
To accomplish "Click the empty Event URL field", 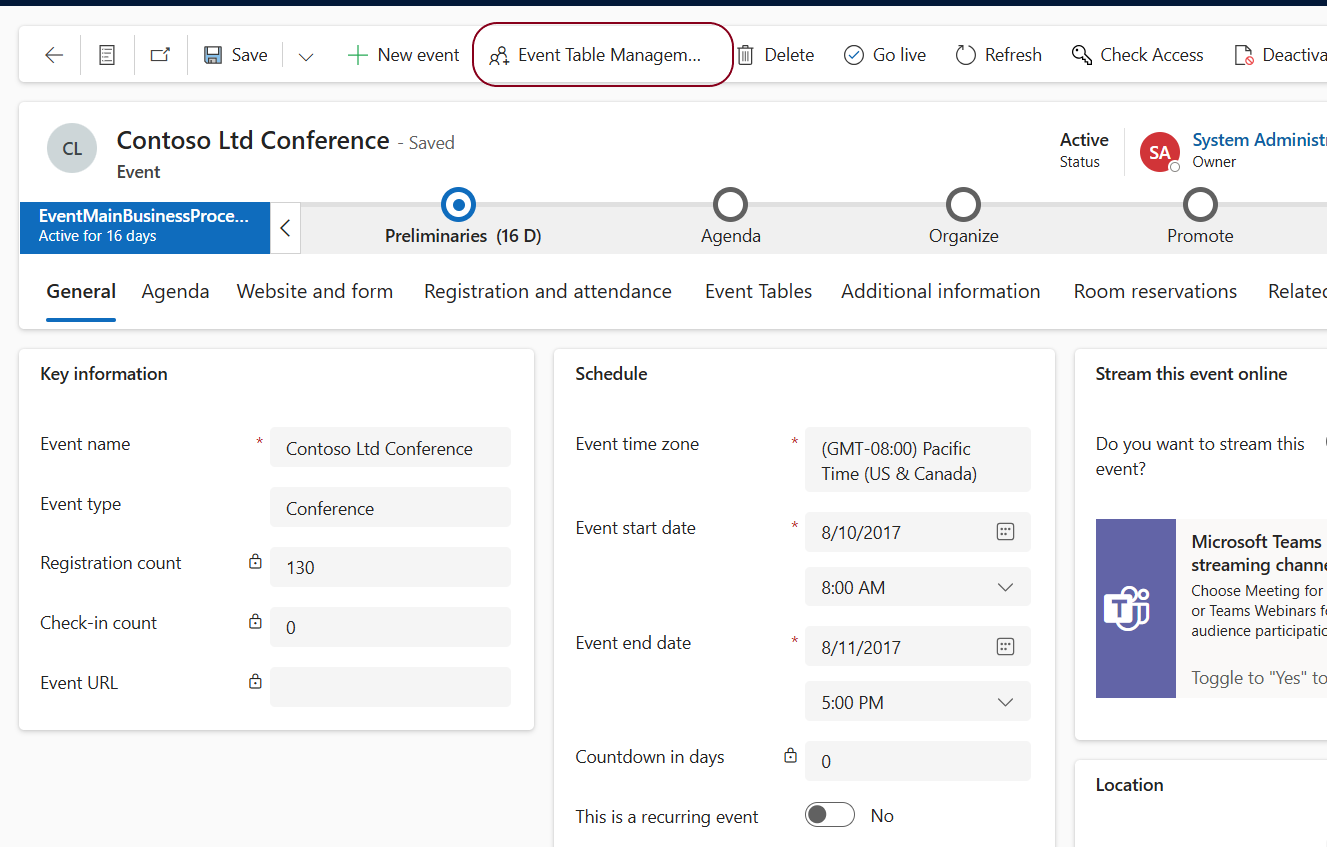I will 390,687.
